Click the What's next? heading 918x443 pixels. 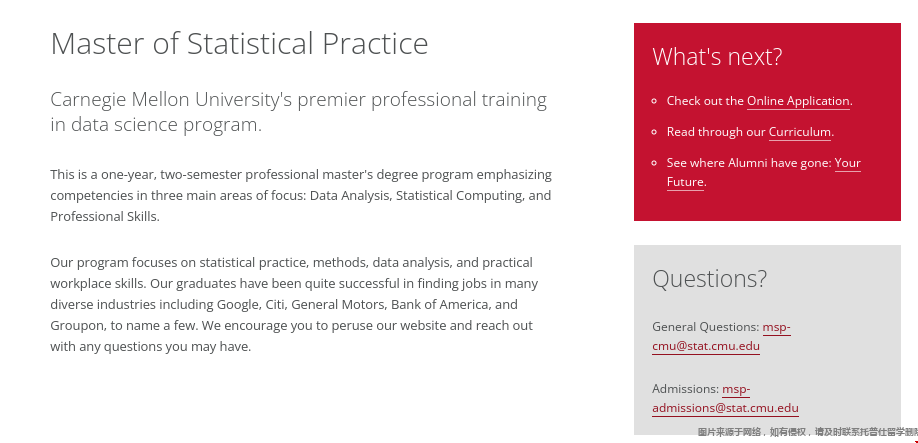pyautogui.click(x=717, y=57)
